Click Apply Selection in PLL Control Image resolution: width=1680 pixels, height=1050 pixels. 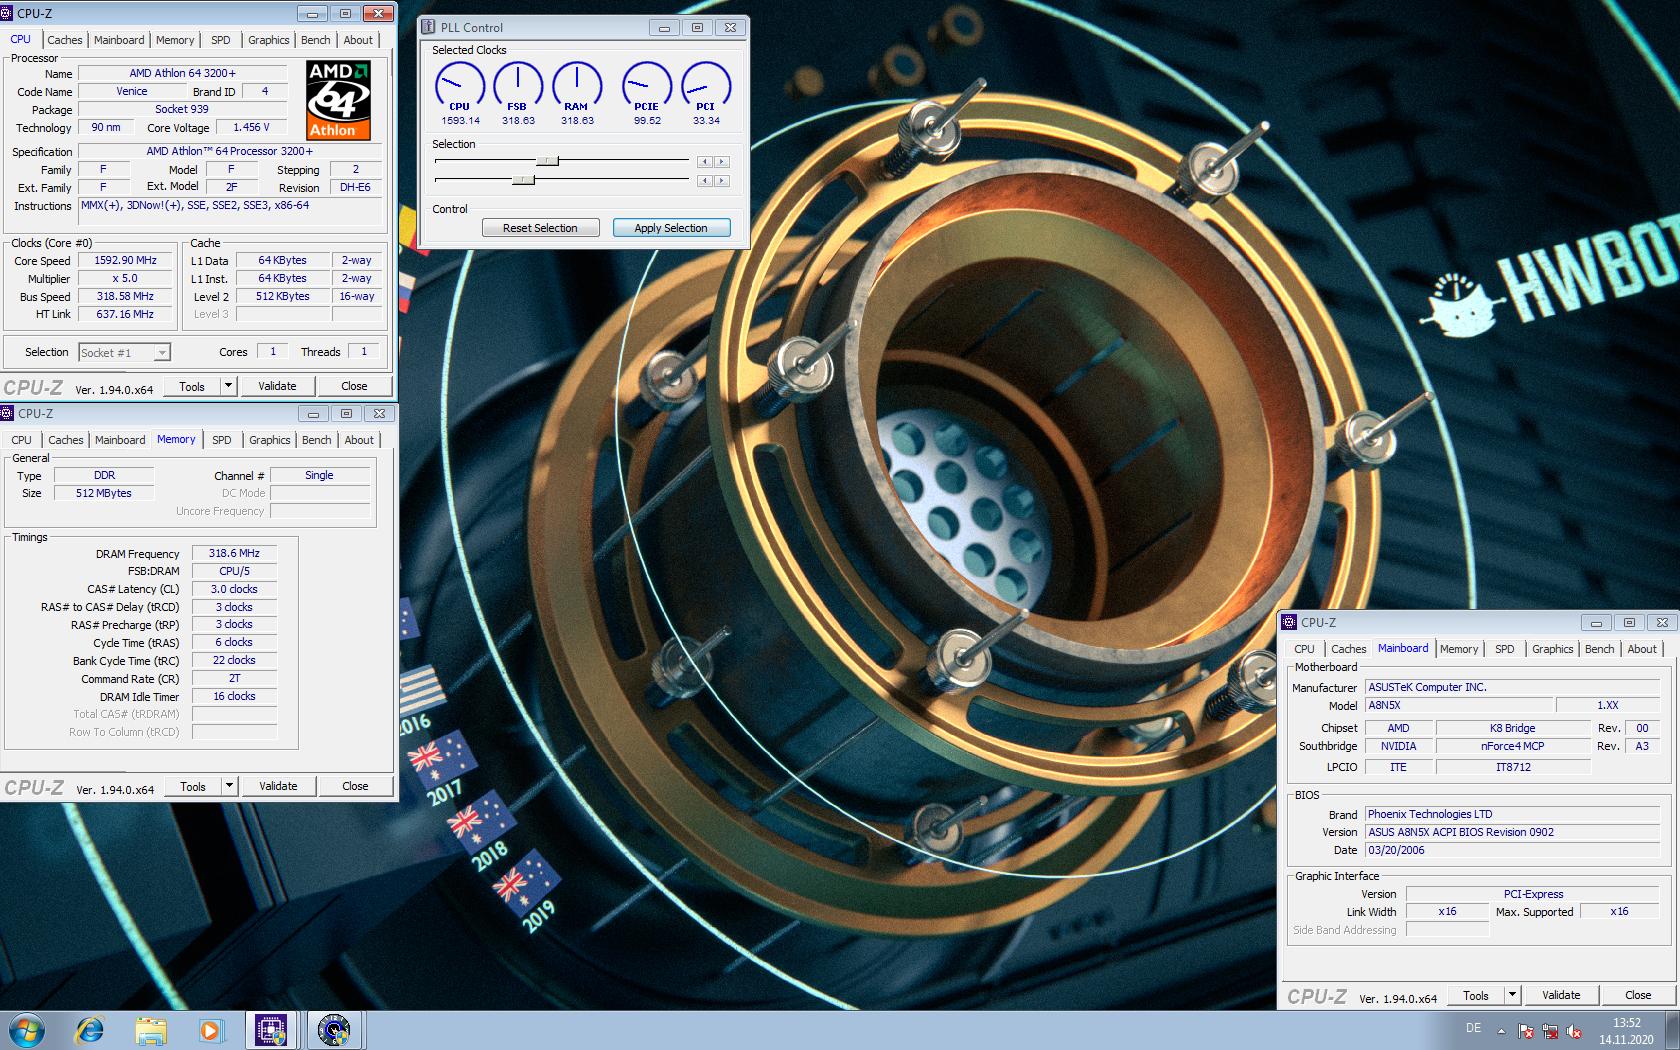(x=671, y=228)
